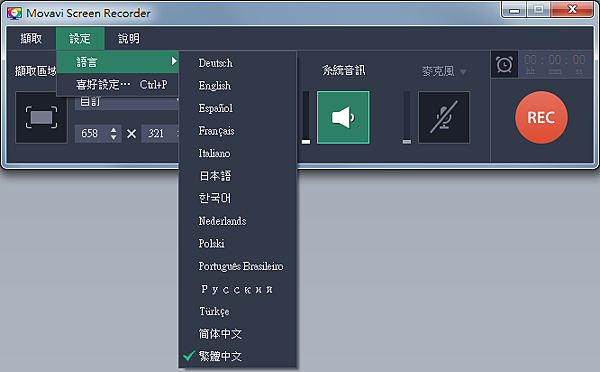Click the recording timer display
The image size is (600, 372).
(x=555, y=64)
